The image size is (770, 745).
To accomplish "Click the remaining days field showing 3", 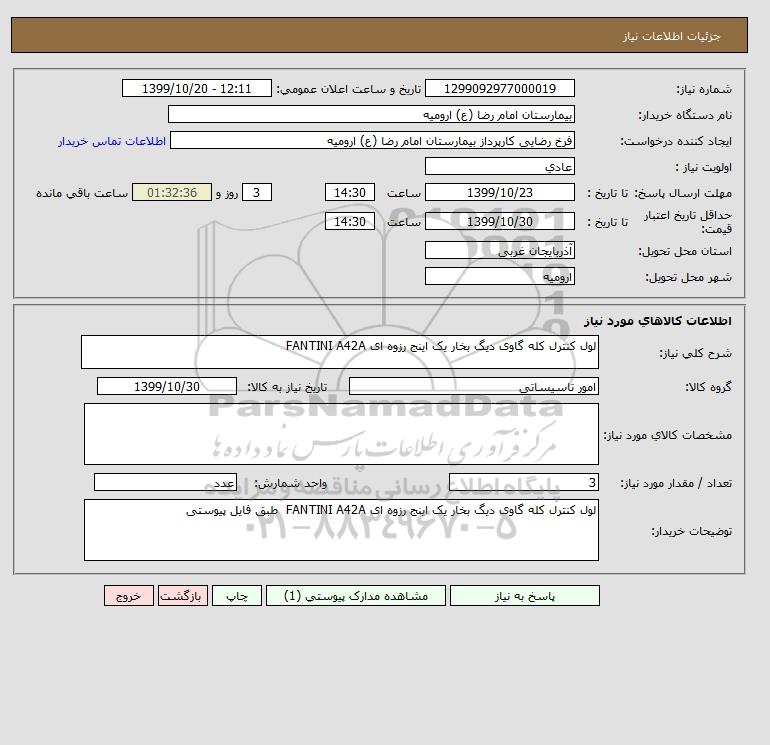I will 257,193.
